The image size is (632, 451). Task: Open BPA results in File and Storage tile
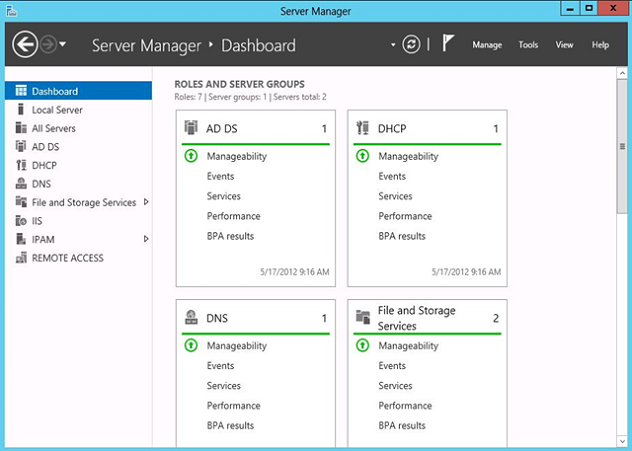[402, 426]
